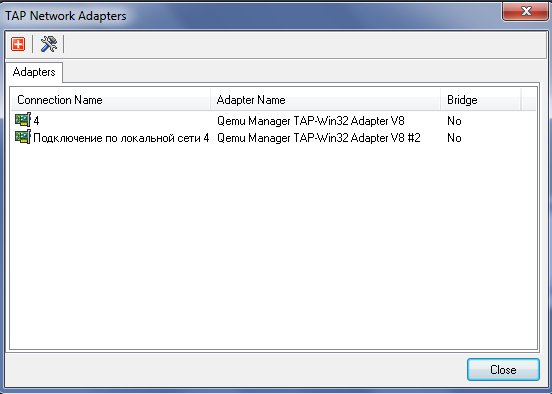Sort by Adapter Name column header
This screenshot has width=552, height=394.
coord(326,100)
